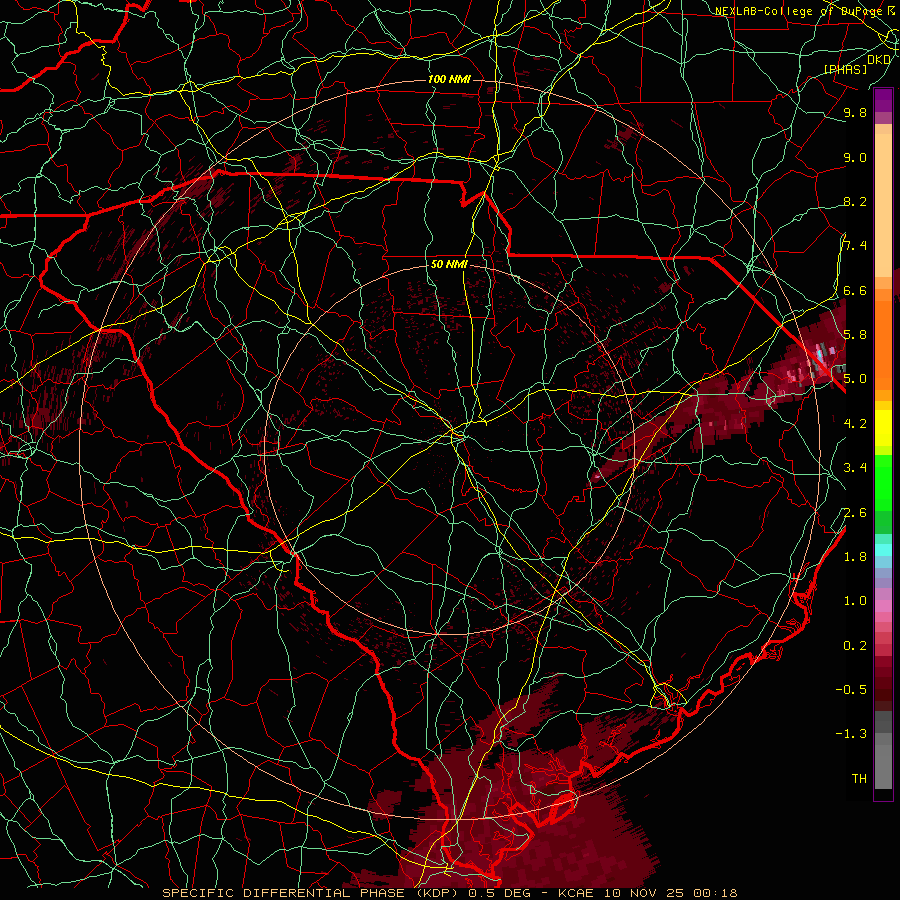Click the "0.2" legend value
The width and height of the screenshot is (900, 900).
tap(855, 646)
